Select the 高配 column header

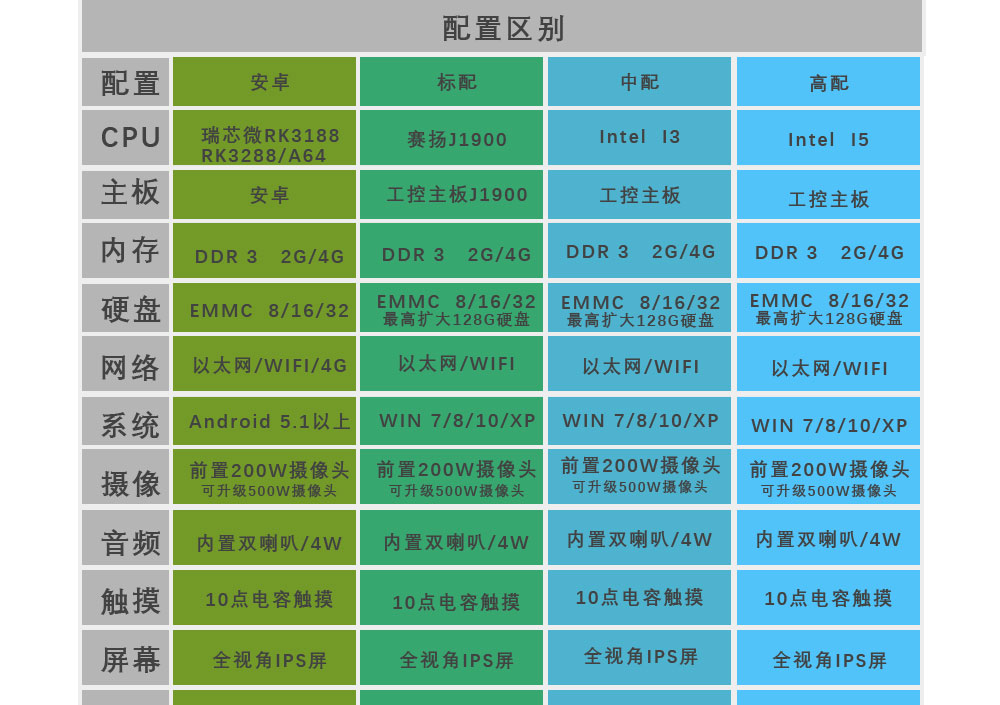point(828,82)
